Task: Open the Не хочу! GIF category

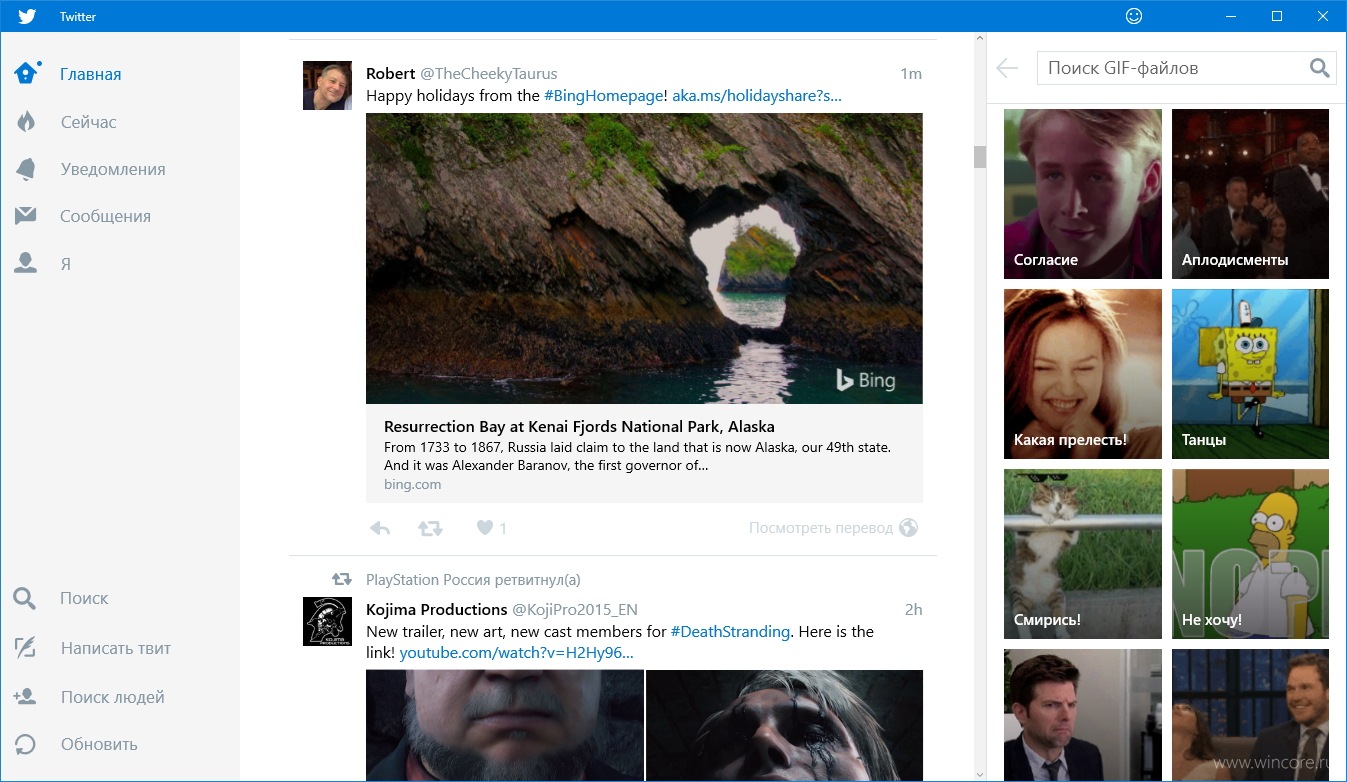Action: pyautogui.click(x=1250, y=554)
